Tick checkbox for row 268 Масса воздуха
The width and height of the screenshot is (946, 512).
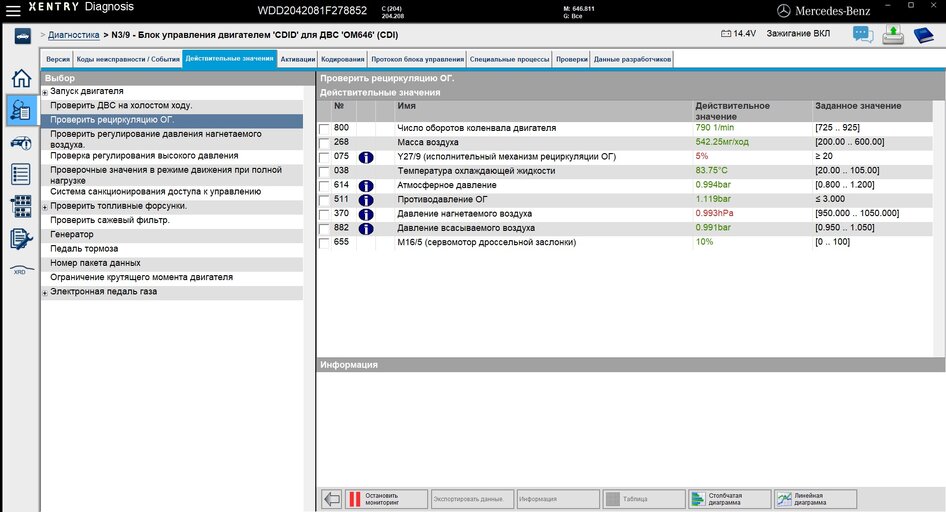325,144
